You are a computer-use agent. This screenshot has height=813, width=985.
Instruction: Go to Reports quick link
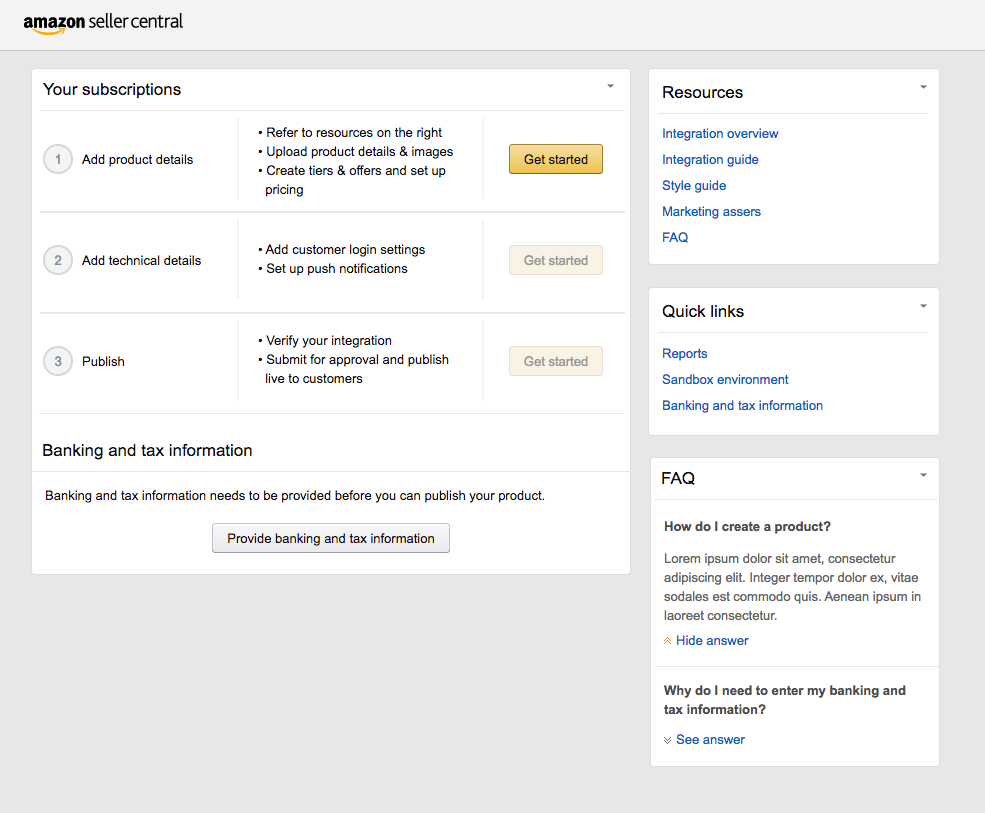pos(685,354)
